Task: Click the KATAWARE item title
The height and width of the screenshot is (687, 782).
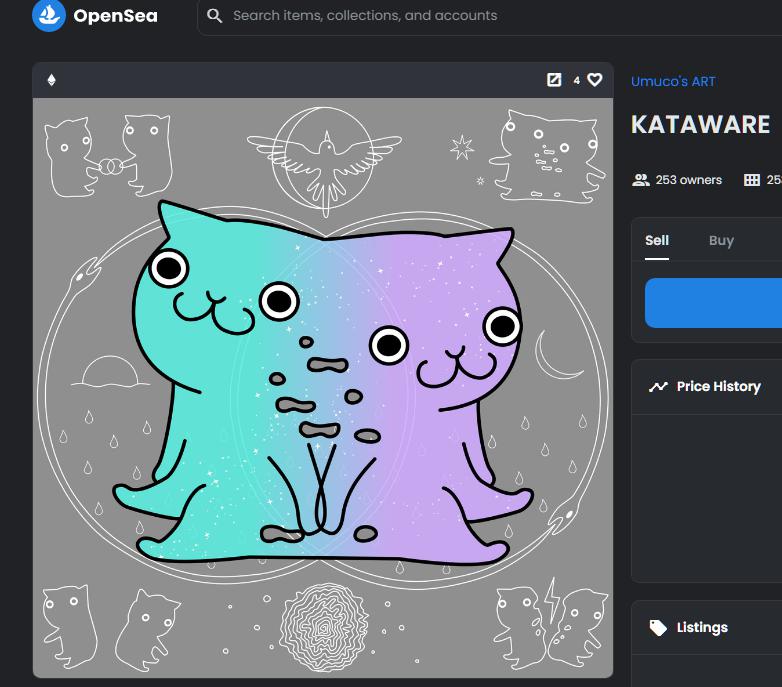Action: (700, 124)
